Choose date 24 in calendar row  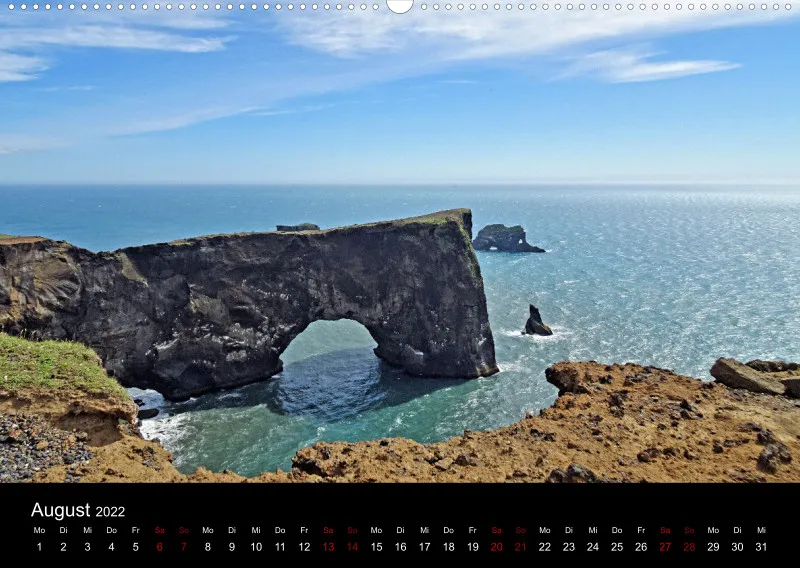(593, 547)
